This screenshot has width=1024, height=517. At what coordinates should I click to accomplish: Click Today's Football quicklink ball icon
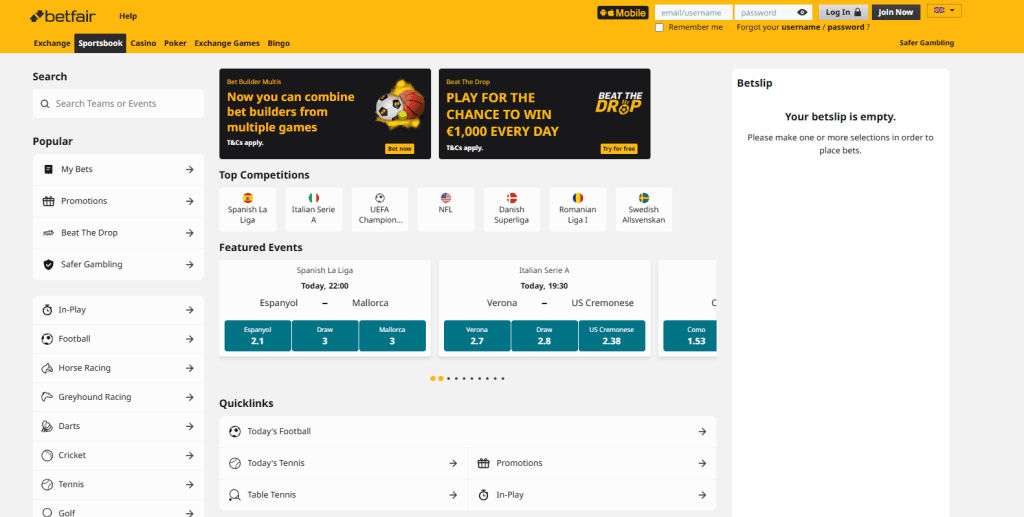coord(235,431)
